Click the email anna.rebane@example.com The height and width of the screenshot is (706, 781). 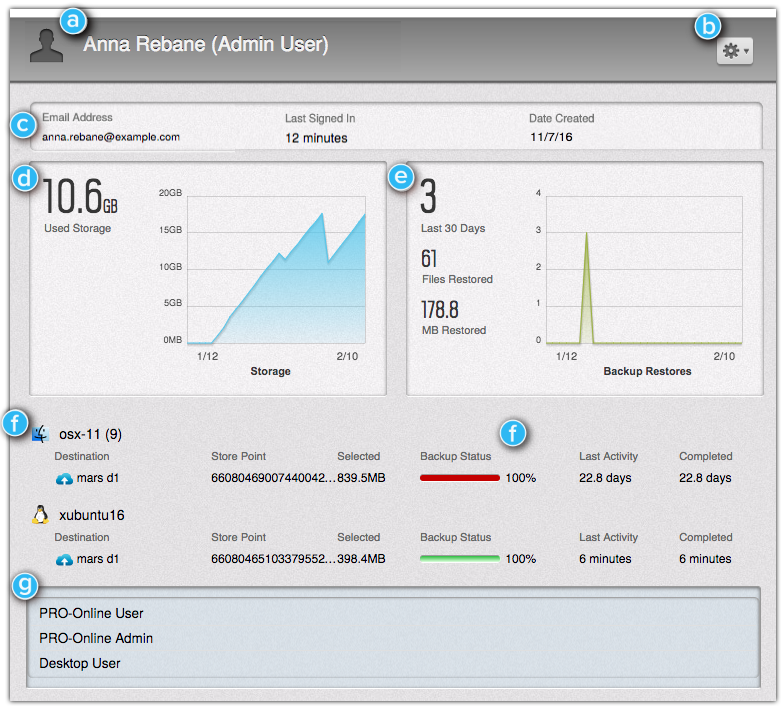[x=111, y=137]
